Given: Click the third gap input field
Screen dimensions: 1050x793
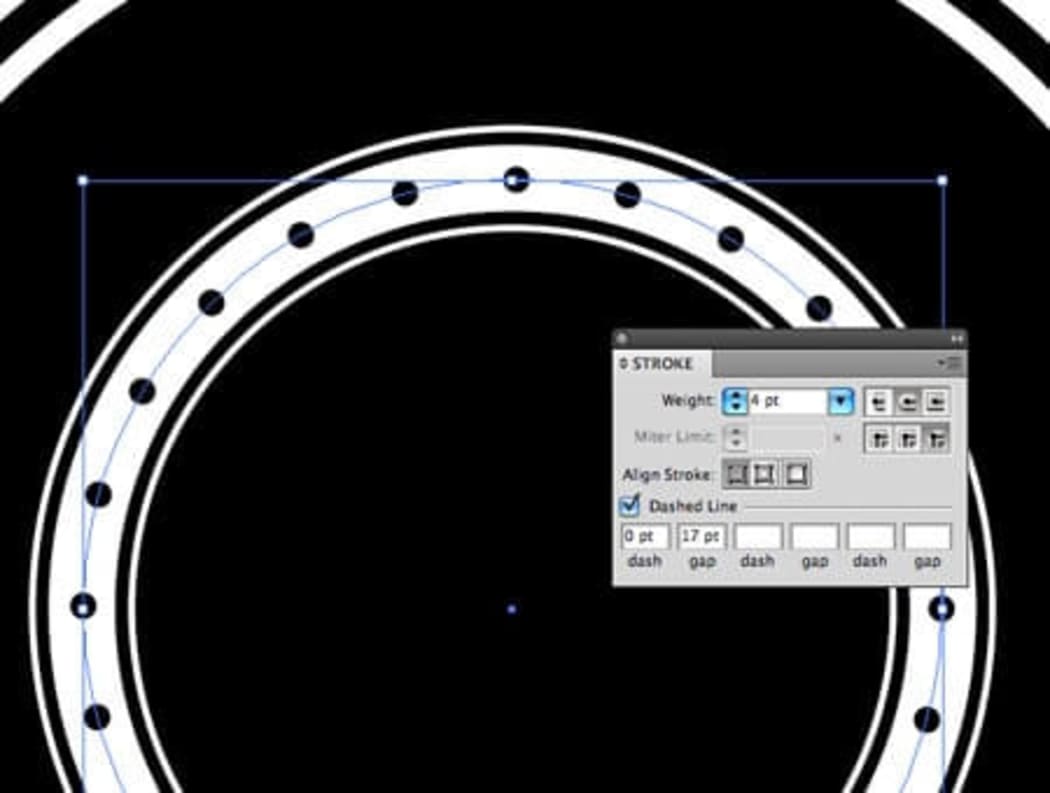Looking at the screenshot, I should (927, 536).
